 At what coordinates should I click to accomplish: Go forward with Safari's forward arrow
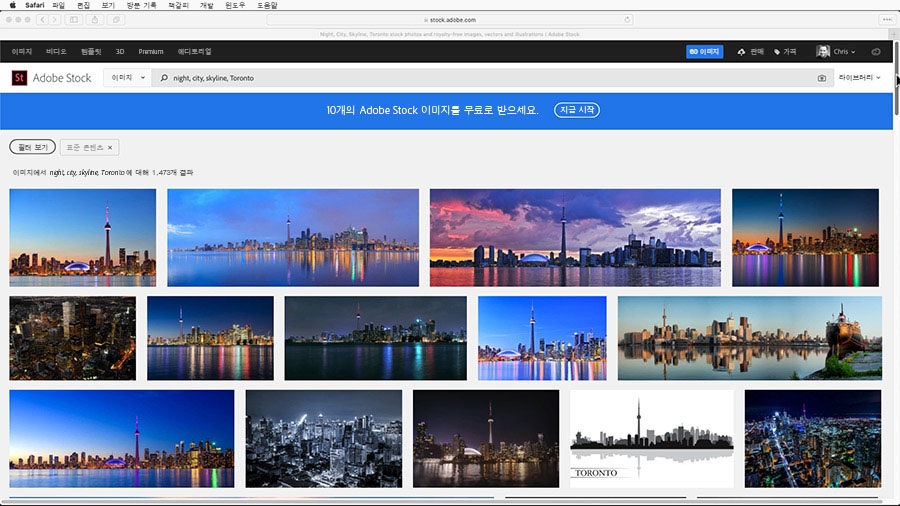pos(55,20)
